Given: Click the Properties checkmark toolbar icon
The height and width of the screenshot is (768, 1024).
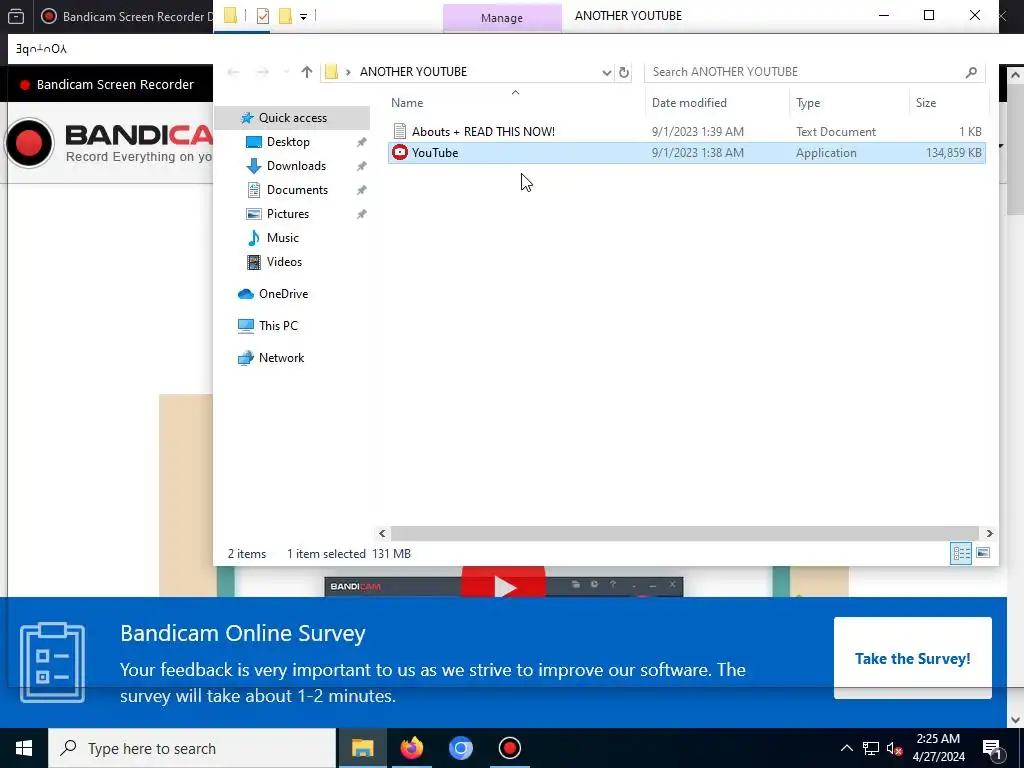Looking at the screenshot, I should pyautogui.click(x=263, y=16).
